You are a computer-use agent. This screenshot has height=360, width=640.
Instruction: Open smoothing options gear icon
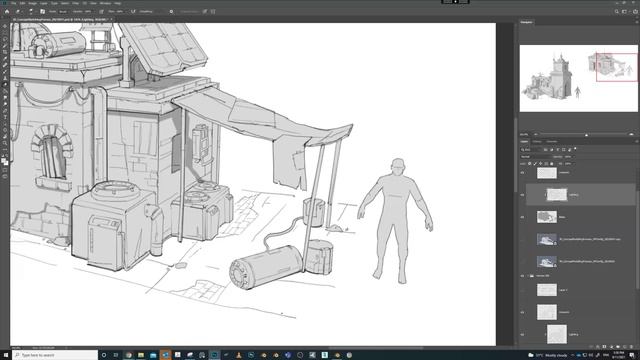pos(171,11)
